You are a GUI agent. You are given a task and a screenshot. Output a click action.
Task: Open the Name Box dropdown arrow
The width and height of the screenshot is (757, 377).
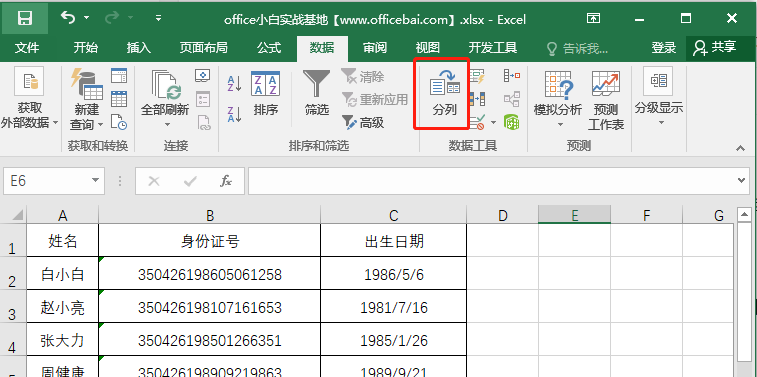tap(95, 181)
